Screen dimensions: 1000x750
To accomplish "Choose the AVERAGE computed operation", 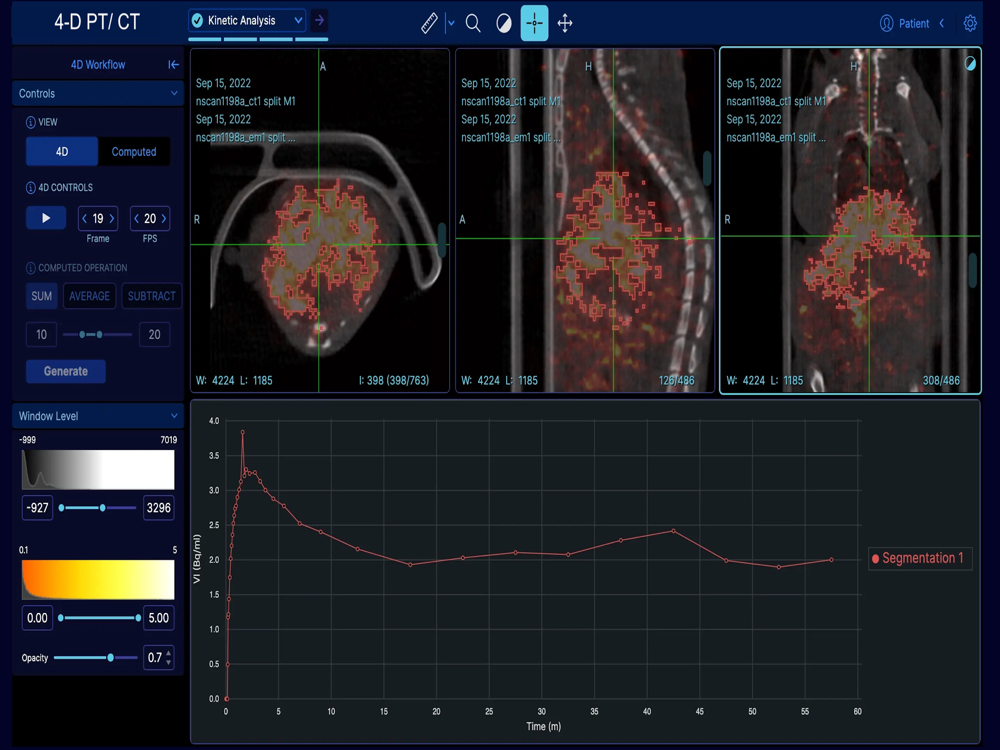I will (90, 296).
